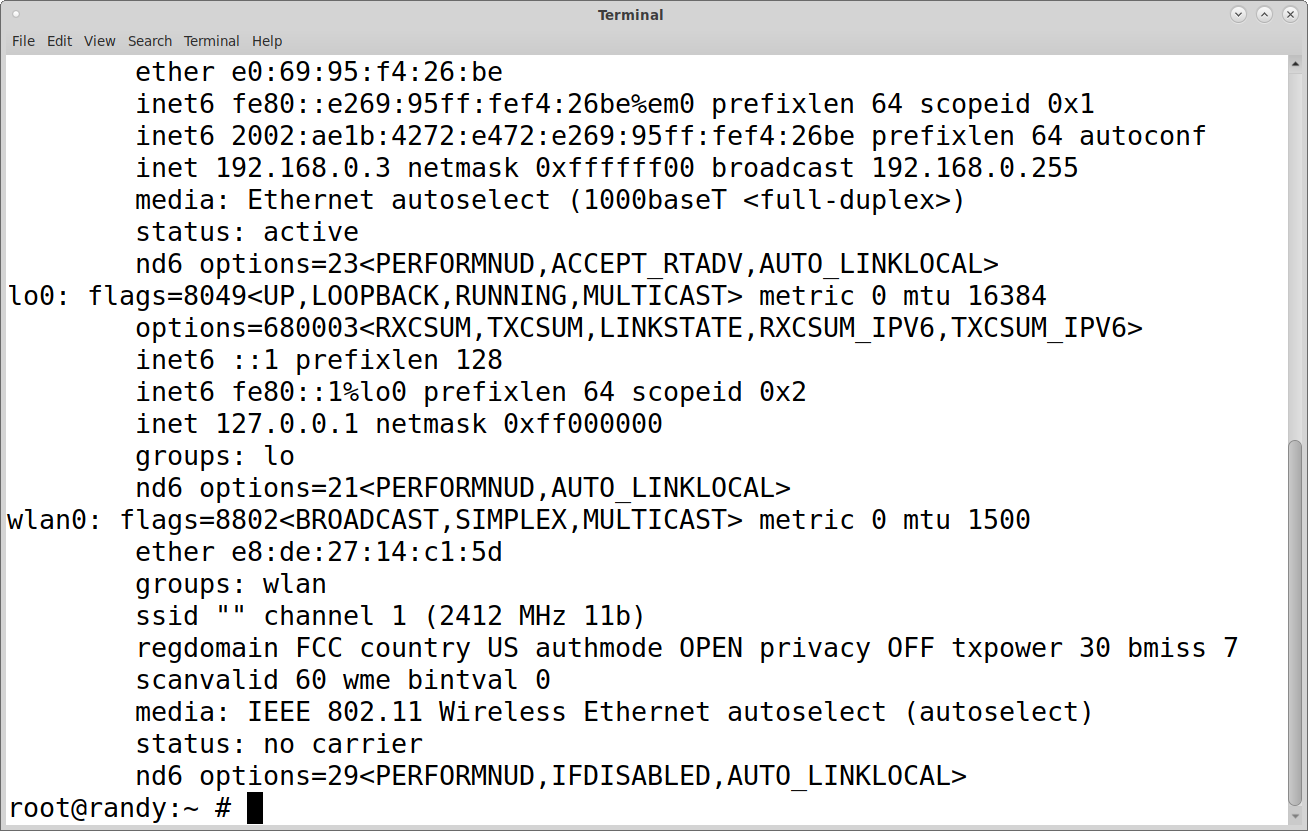
Task: Click the vertical scrollbar thumb
Action: 1296,620
